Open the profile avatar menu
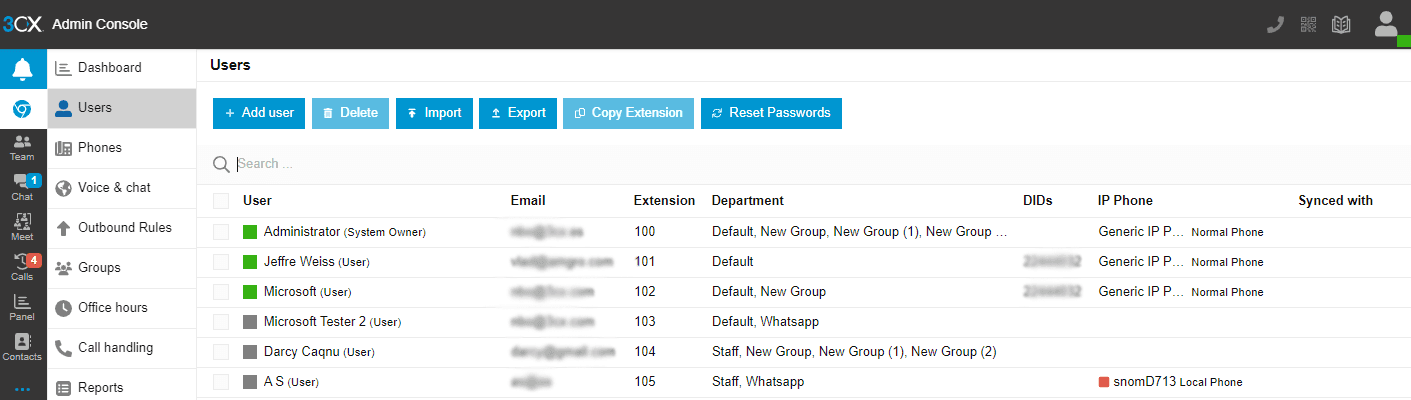Image resolution: width=1411 pixels, height=400 pixels. pos(1386,25)
